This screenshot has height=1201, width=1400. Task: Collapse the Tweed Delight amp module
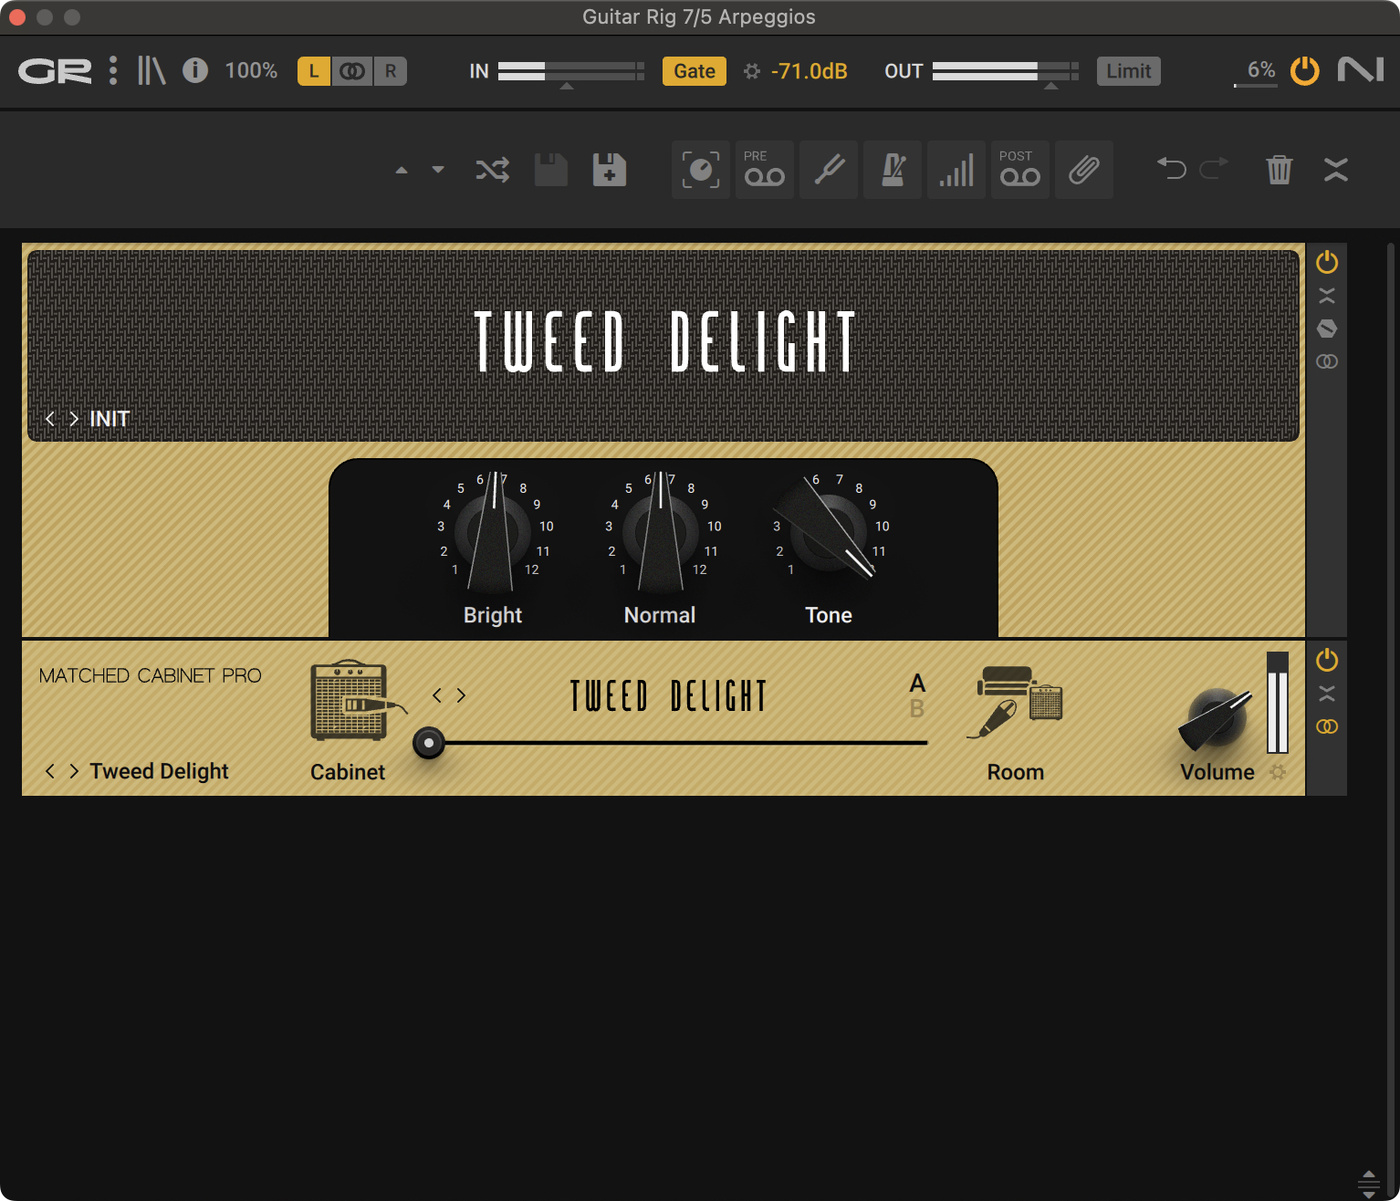pyautogui.click(x=1327, y=296)
